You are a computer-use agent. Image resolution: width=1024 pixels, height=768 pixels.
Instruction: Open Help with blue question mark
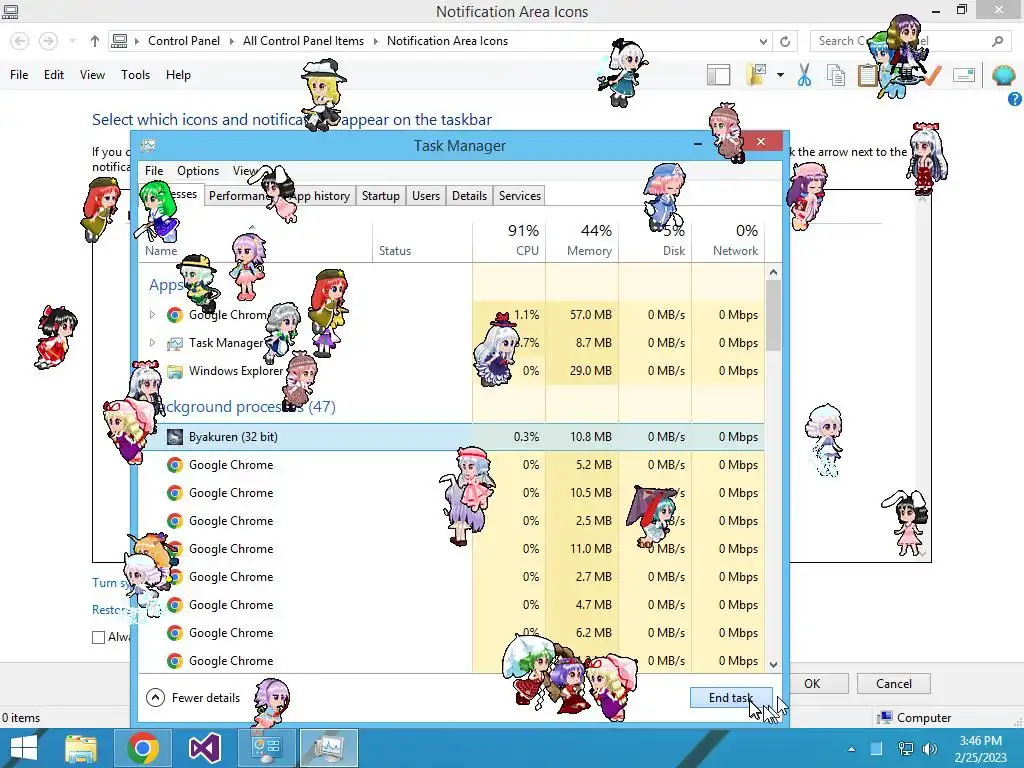[1015, 99]
